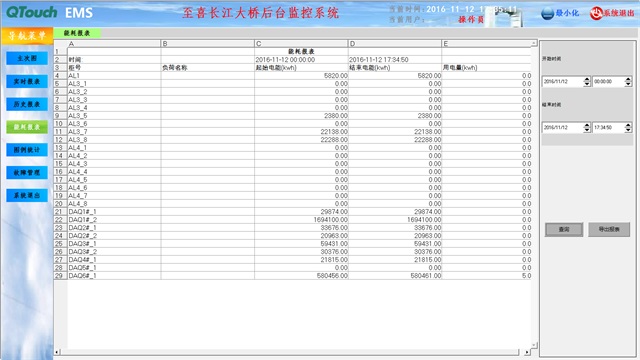Click the select-all corner of the sheet
640x360 pixels.
pos(60,44)
